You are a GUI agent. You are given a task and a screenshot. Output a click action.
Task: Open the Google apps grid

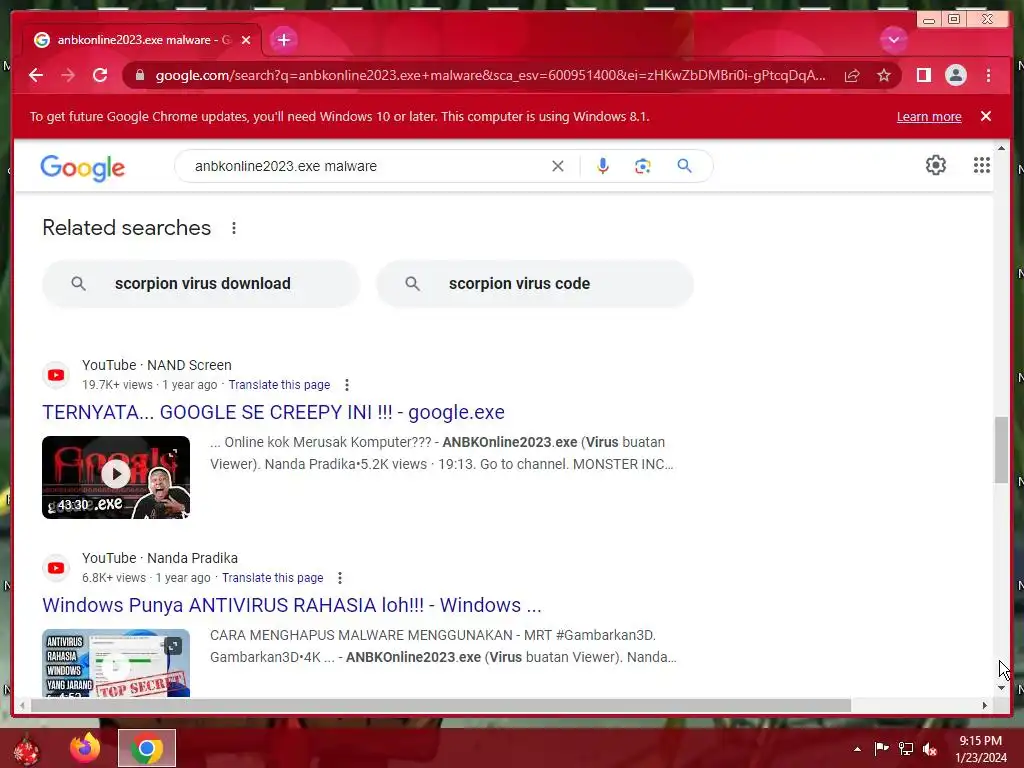tap(981, 165)
